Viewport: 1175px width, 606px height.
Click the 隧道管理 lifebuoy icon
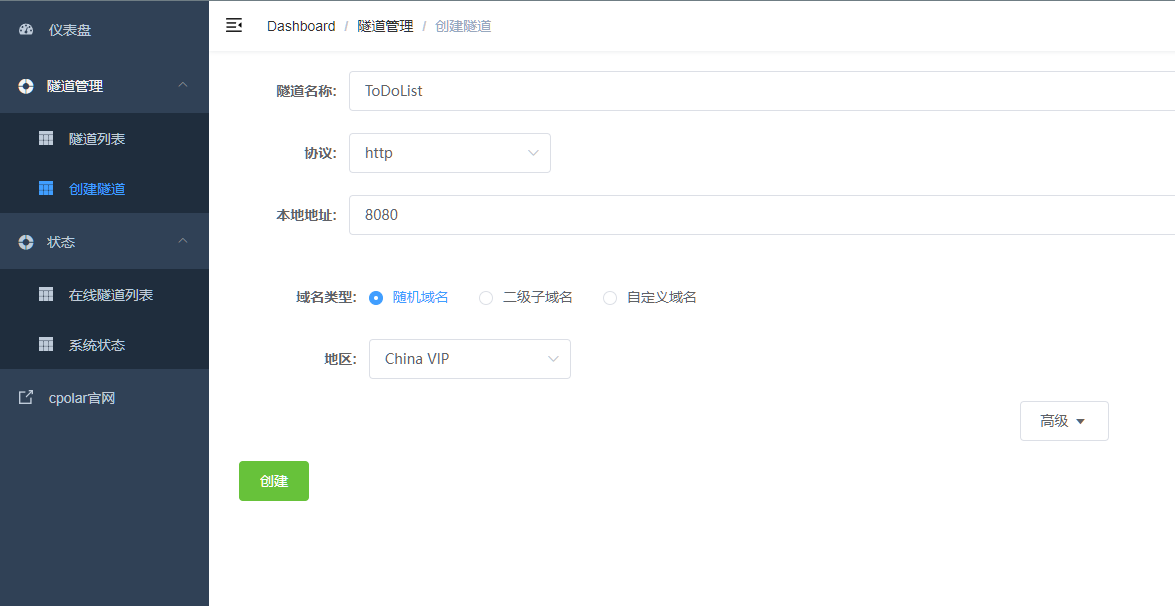point(26,86)
